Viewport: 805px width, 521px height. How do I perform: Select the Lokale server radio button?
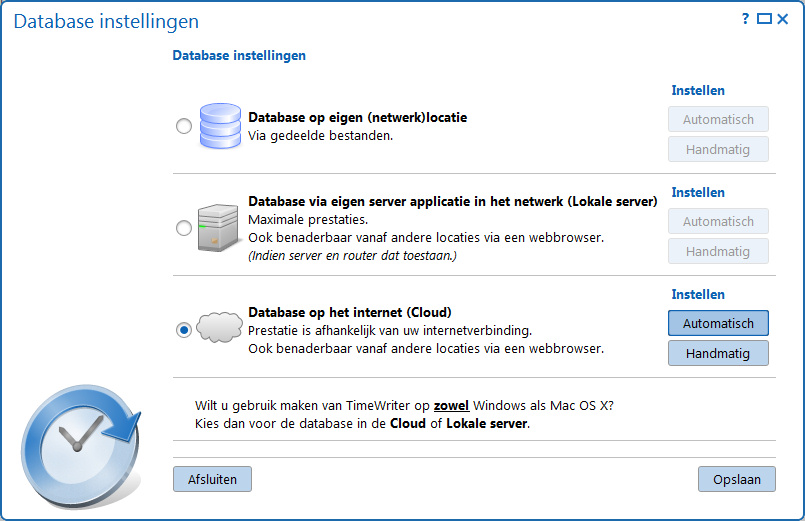(184, 227)
